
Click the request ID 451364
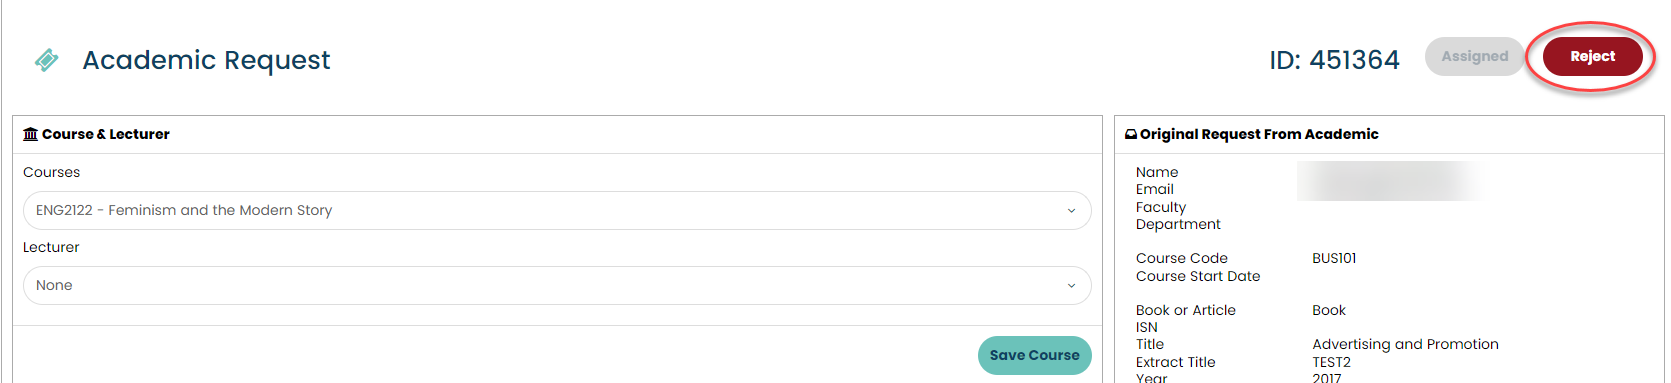pos(1334,60)
